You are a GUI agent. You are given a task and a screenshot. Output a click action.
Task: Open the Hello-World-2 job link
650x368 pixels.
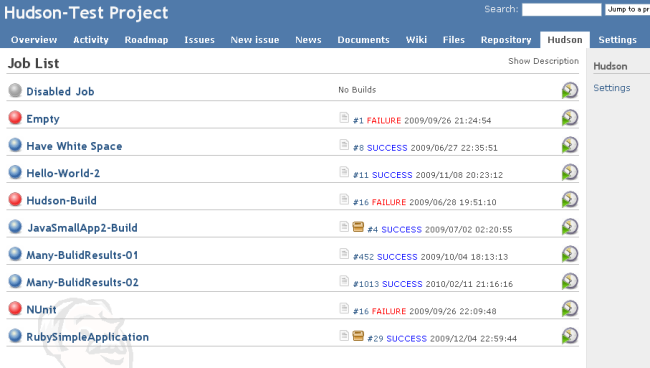click(x=63, y=173)
